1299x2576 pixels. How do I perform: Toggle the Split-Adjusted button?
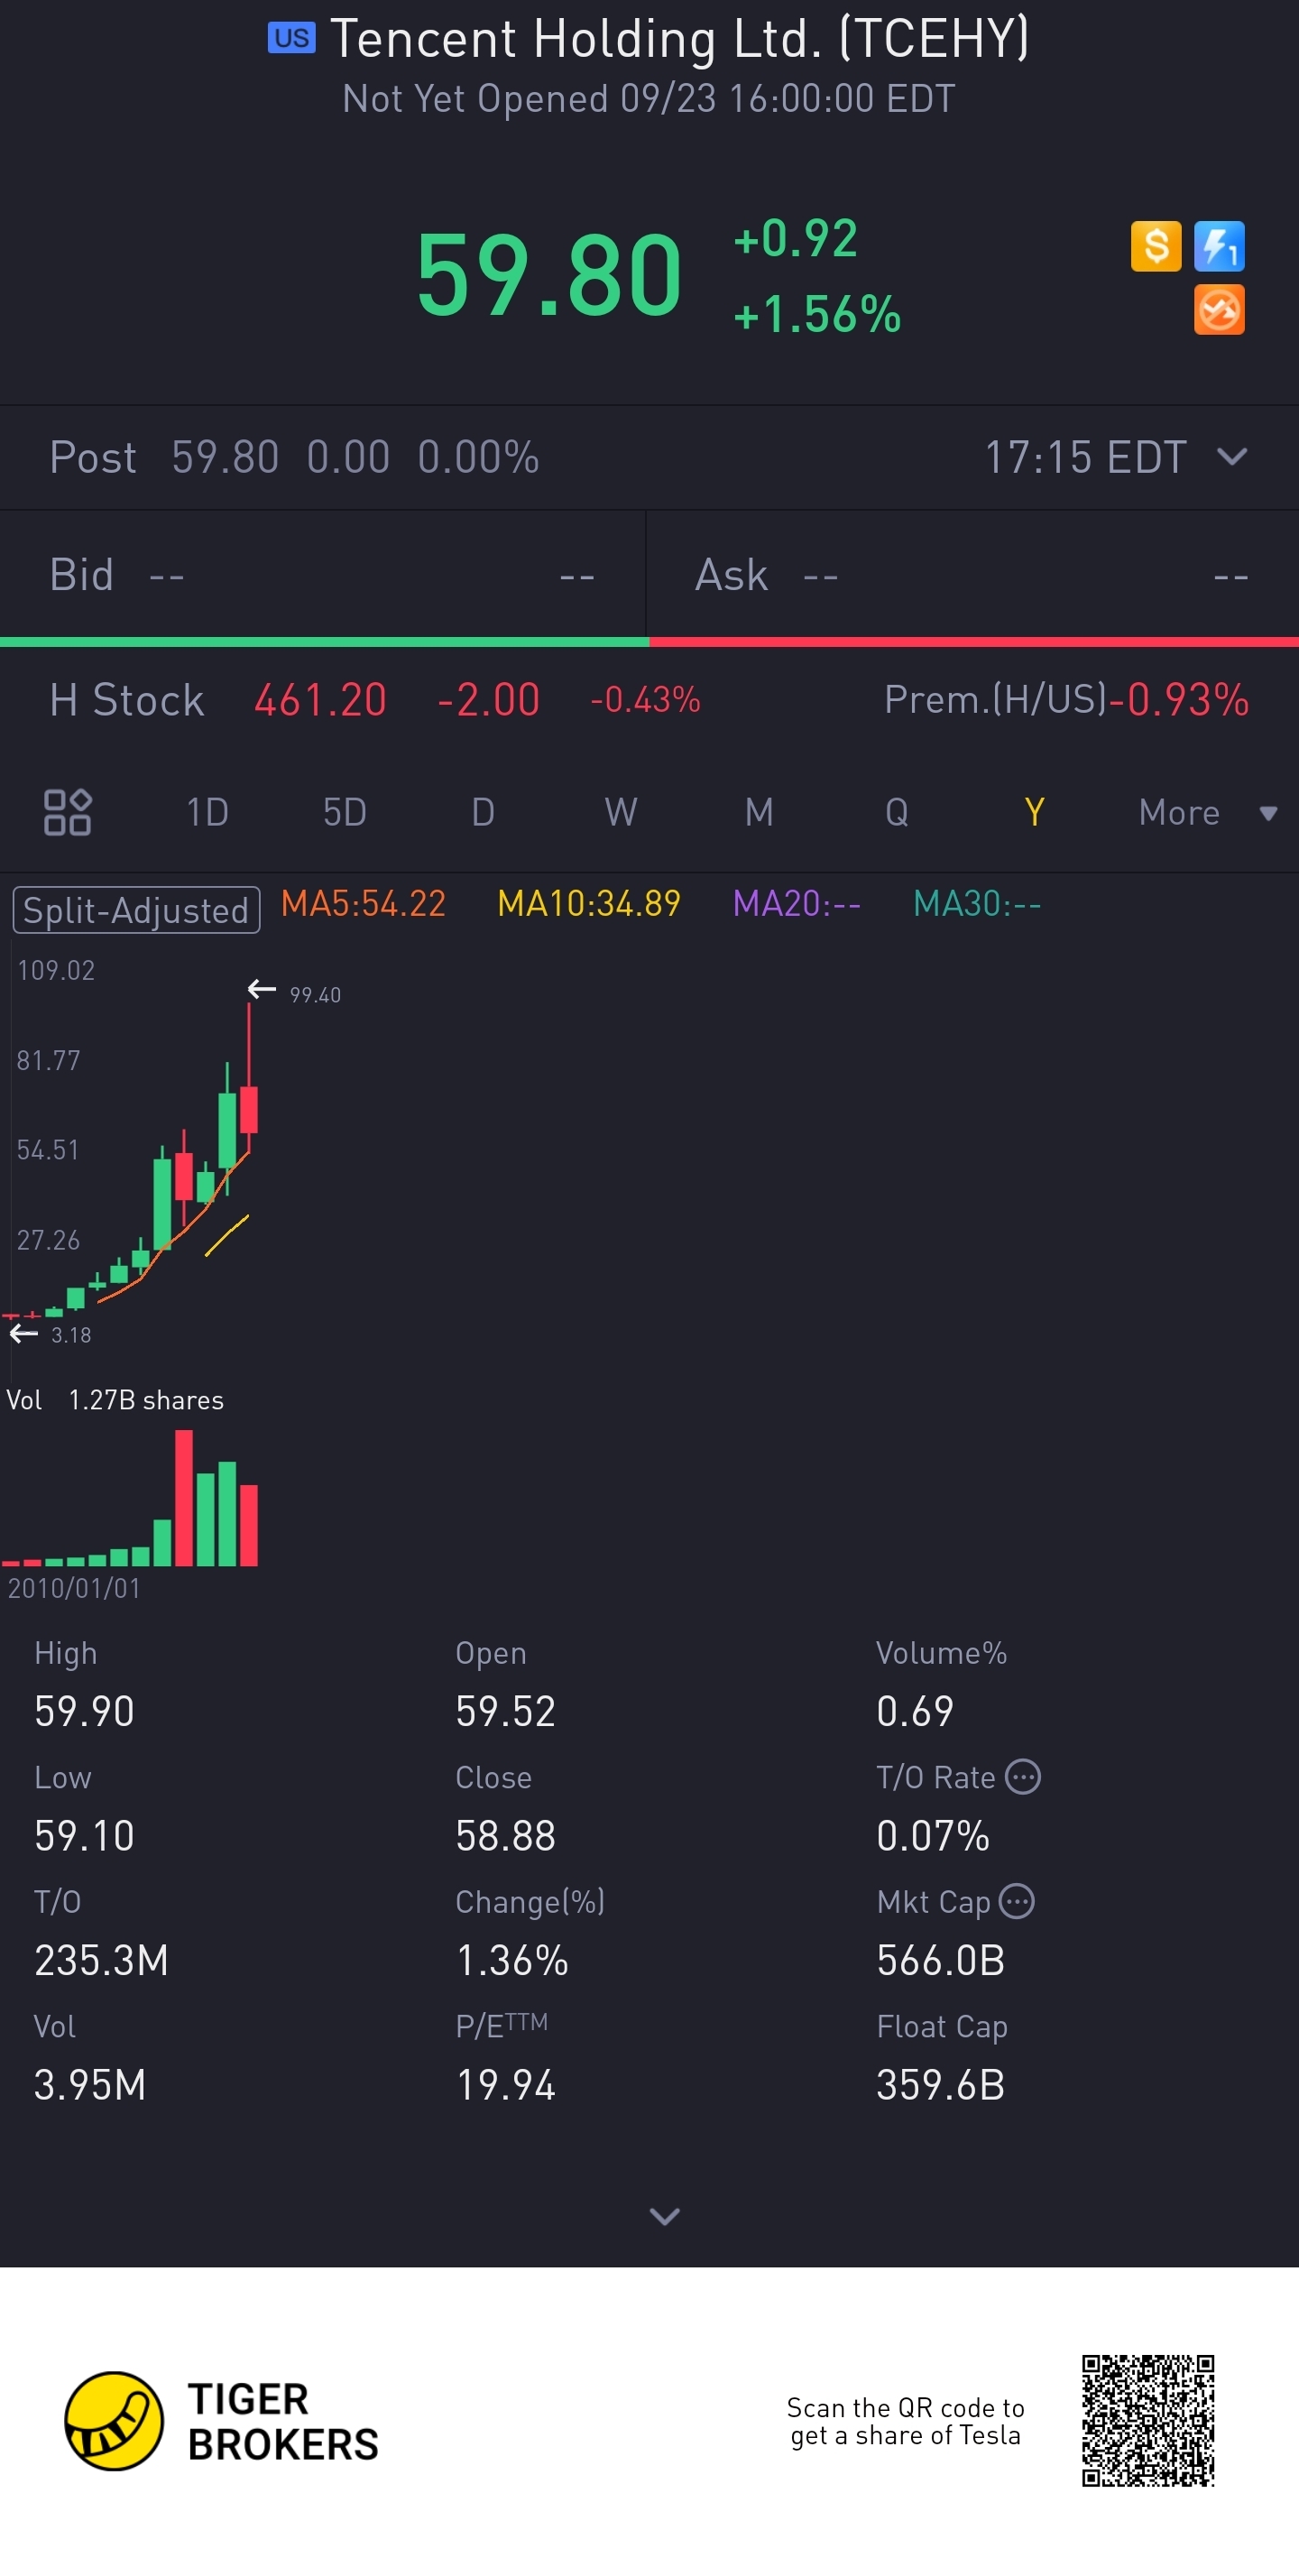(136, 910)
